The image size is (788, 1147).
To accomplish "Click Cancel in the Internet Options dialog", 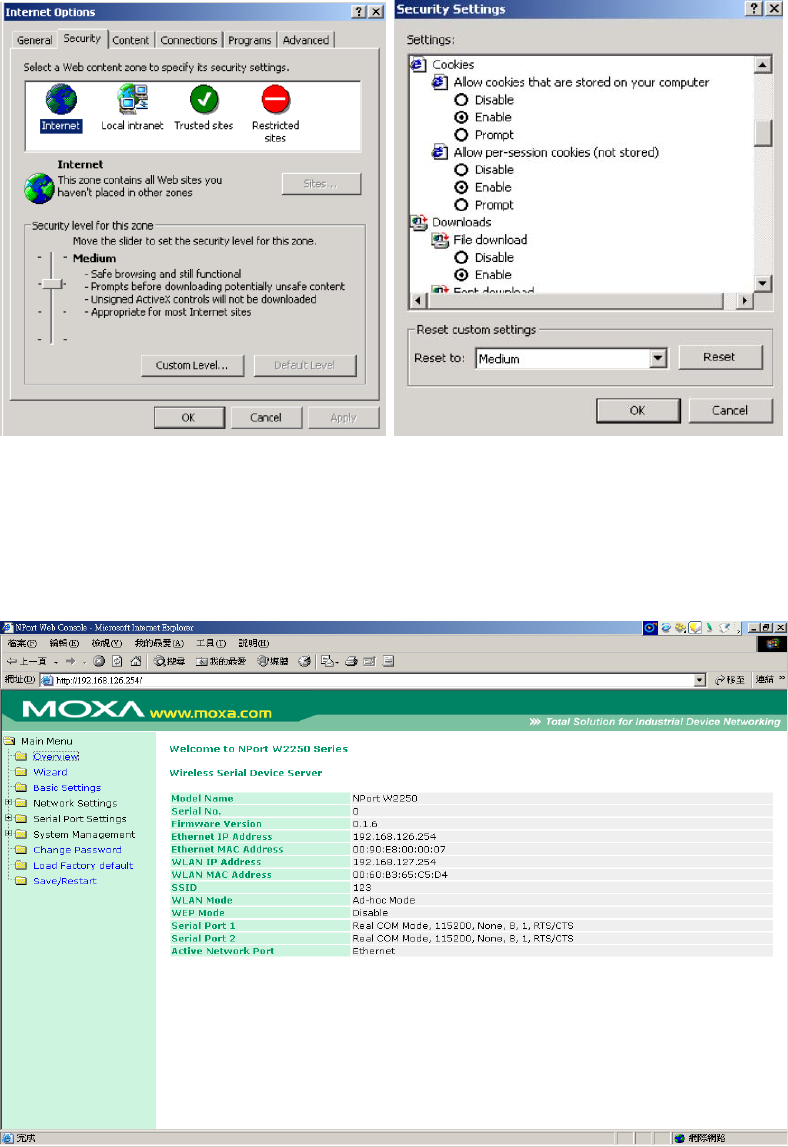I will (x=266, y=418).
